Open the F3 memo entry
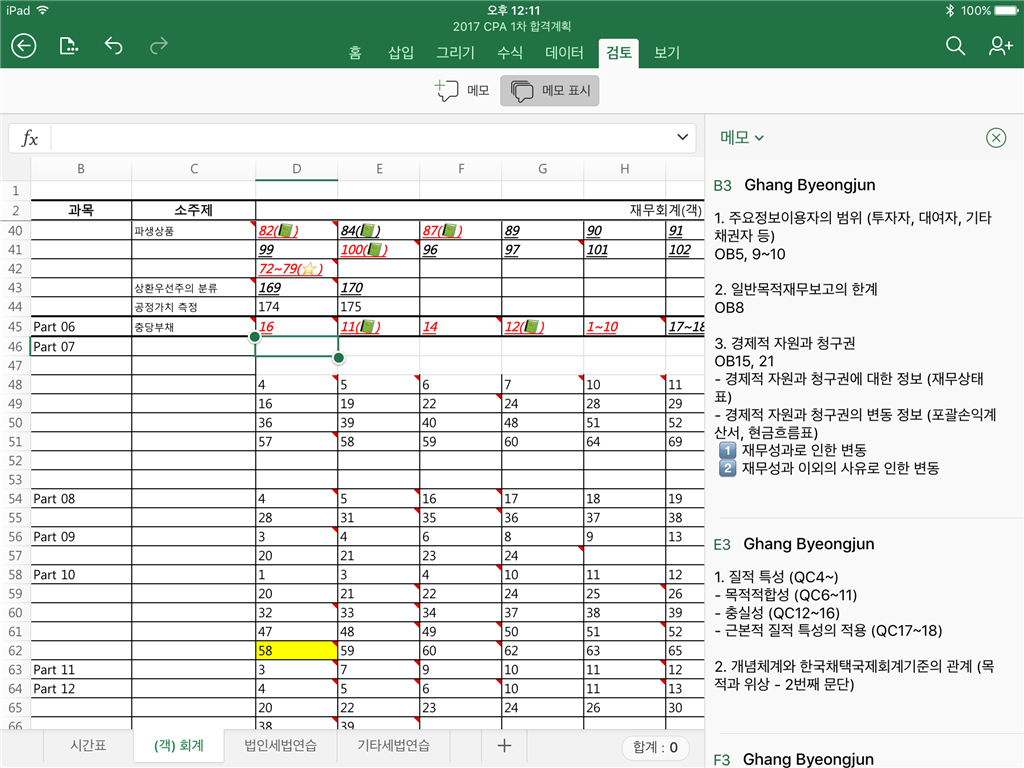 (x=794, y=759)
